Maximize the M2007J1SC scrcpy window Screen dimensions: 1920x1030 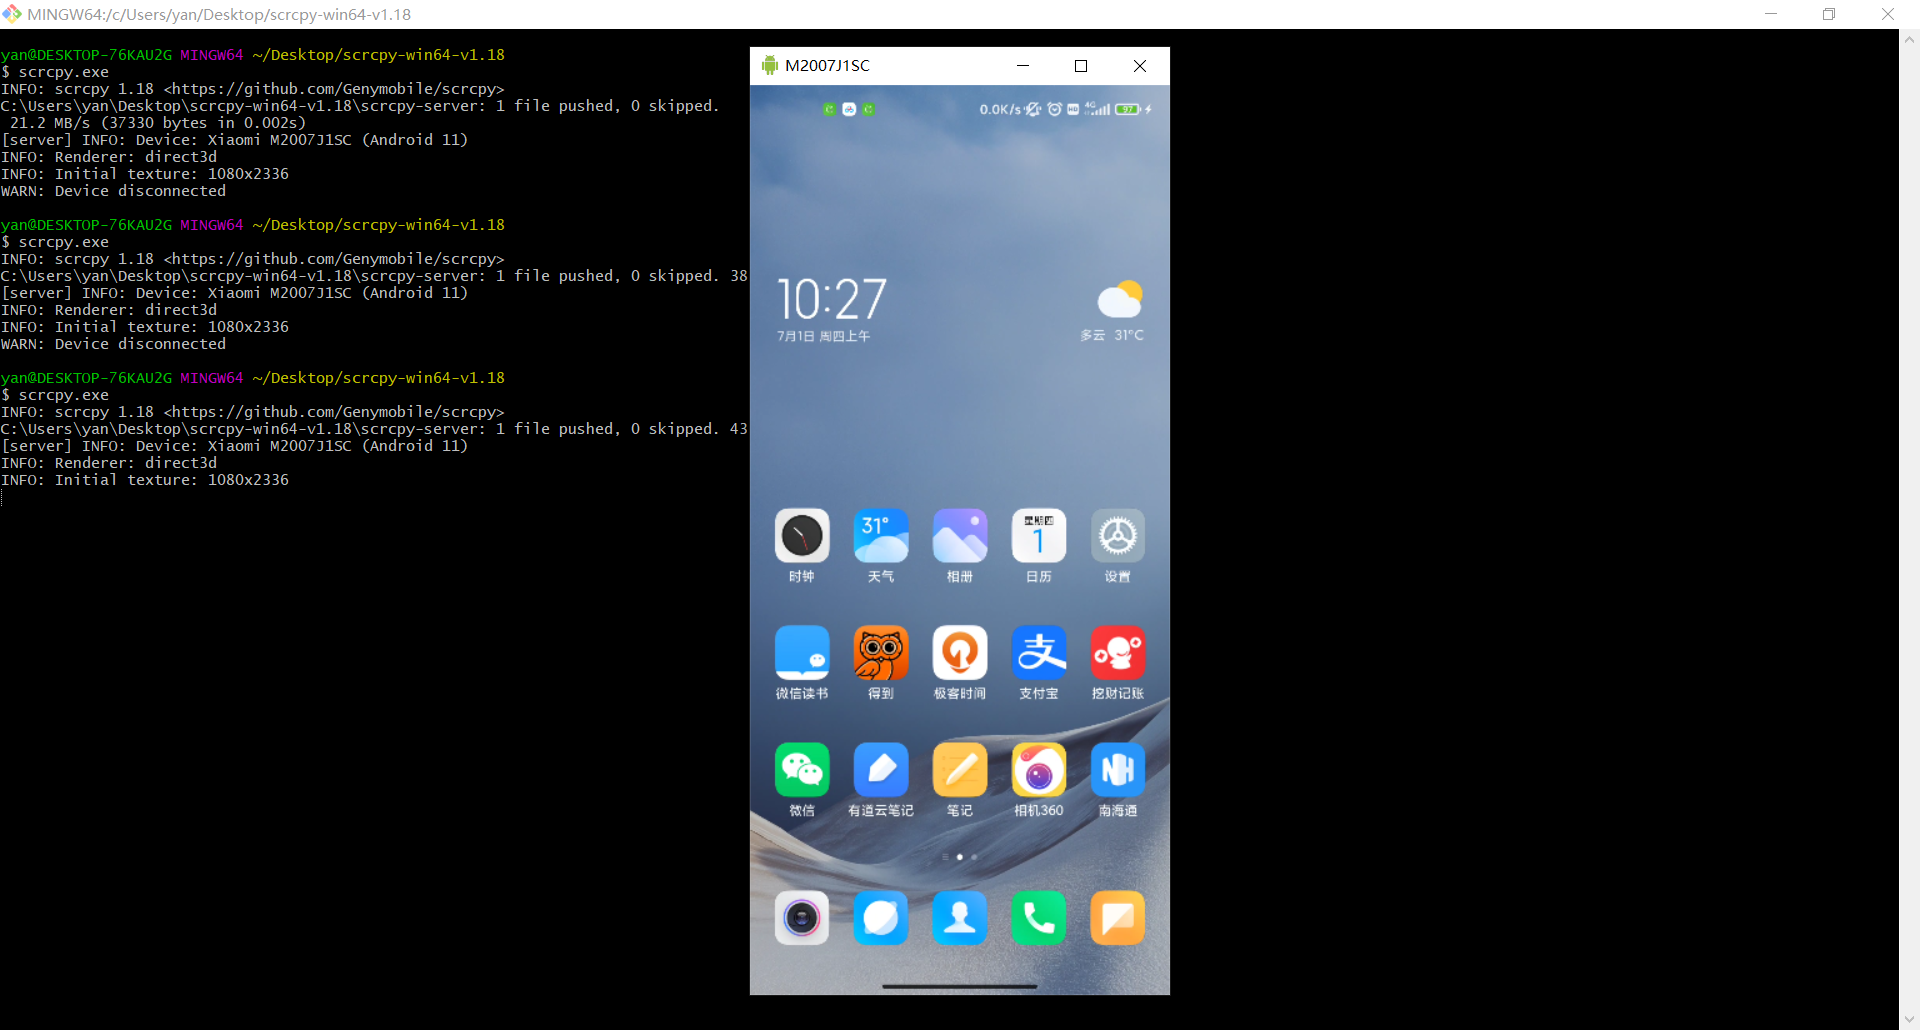tap(1081, 66)
